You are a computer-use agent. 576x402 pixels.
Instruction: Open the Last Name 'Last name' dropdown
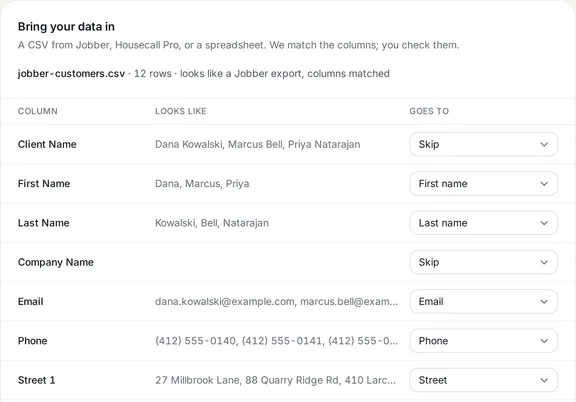pyautogui.click(x=483, y=223)
